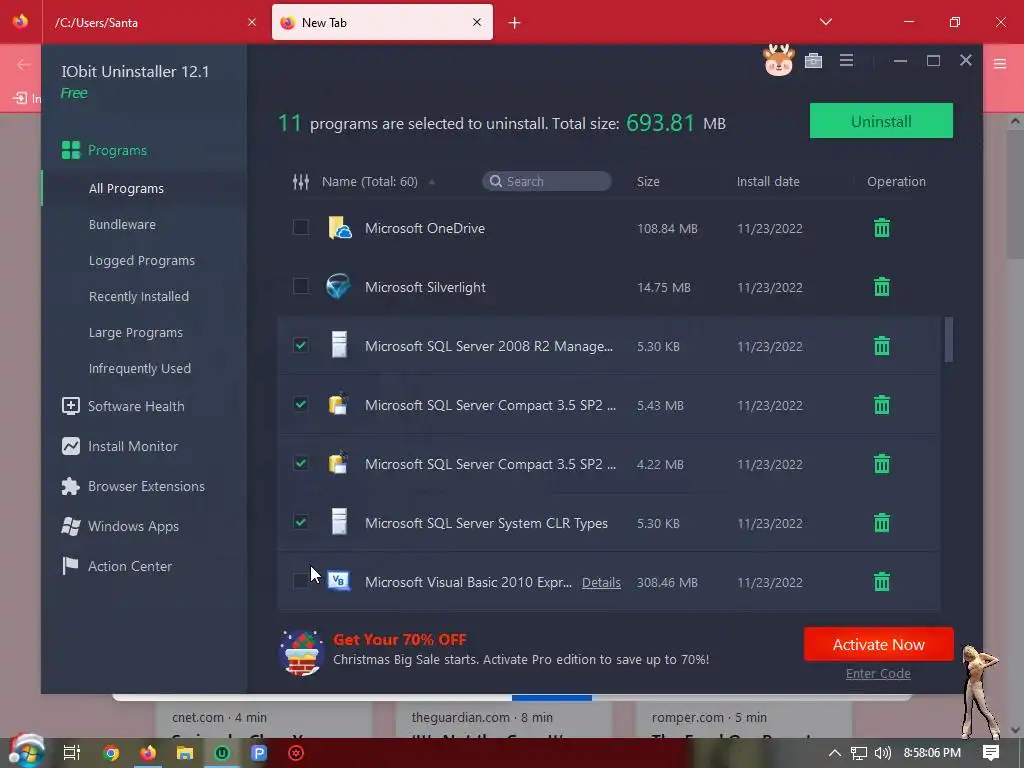Show hidden system tray icons chevron
1024x768 pixels.
coord(835,753)
